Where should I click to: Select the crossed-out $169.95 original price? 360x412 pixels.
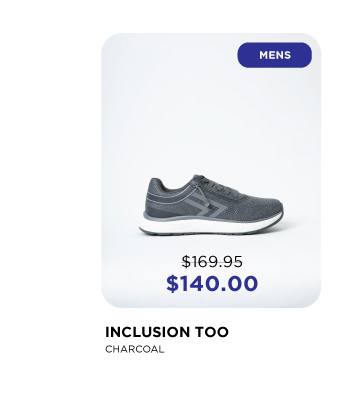pos(212,261)
